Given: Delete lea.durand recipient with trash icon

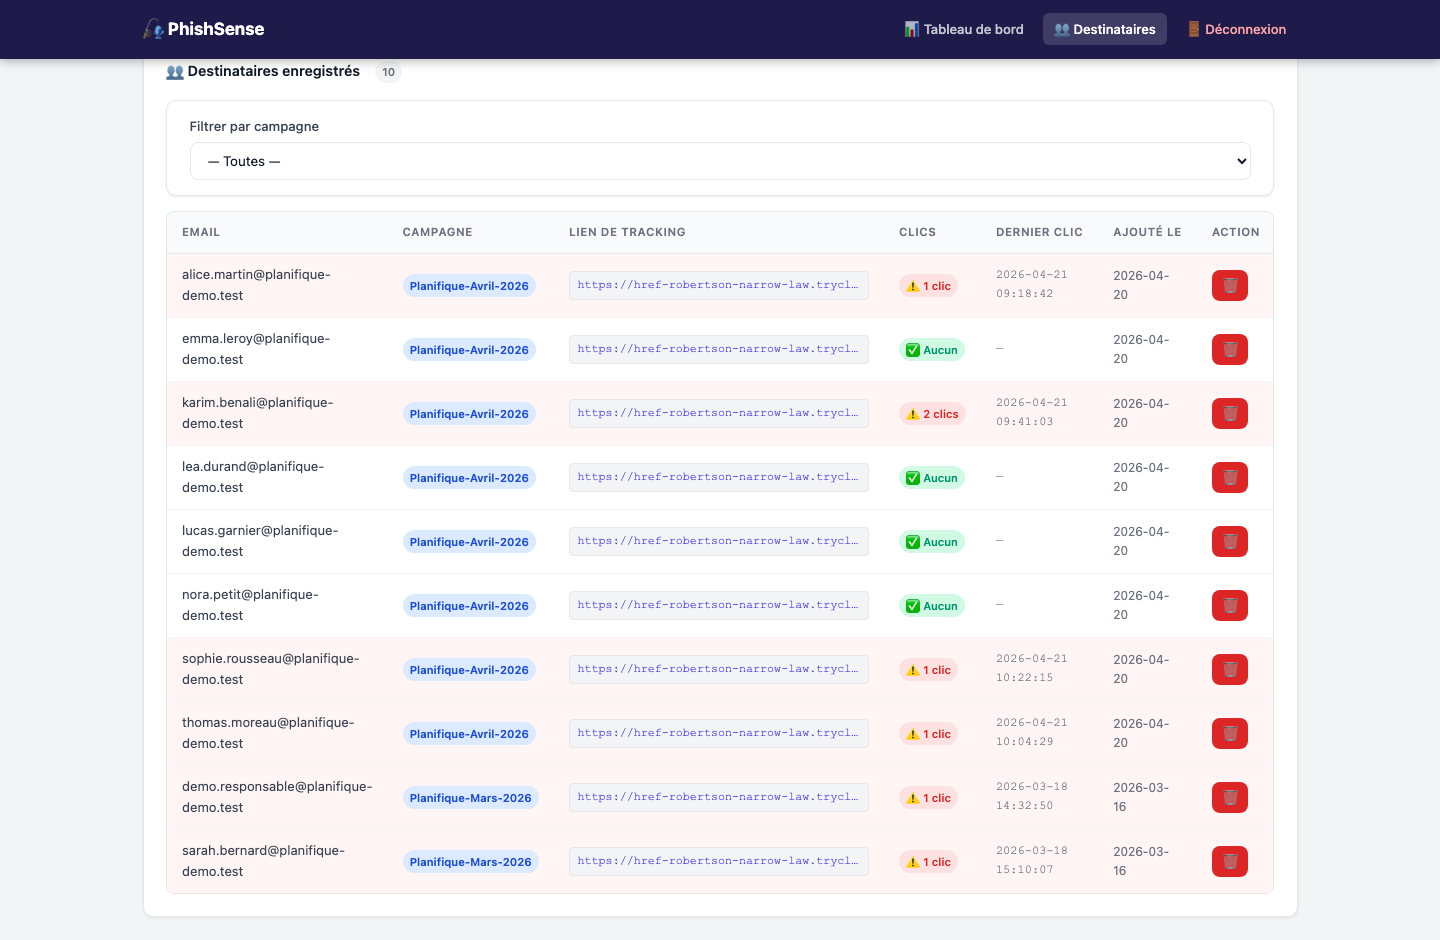Looking at the screenshot, I should pos(1229,478).
